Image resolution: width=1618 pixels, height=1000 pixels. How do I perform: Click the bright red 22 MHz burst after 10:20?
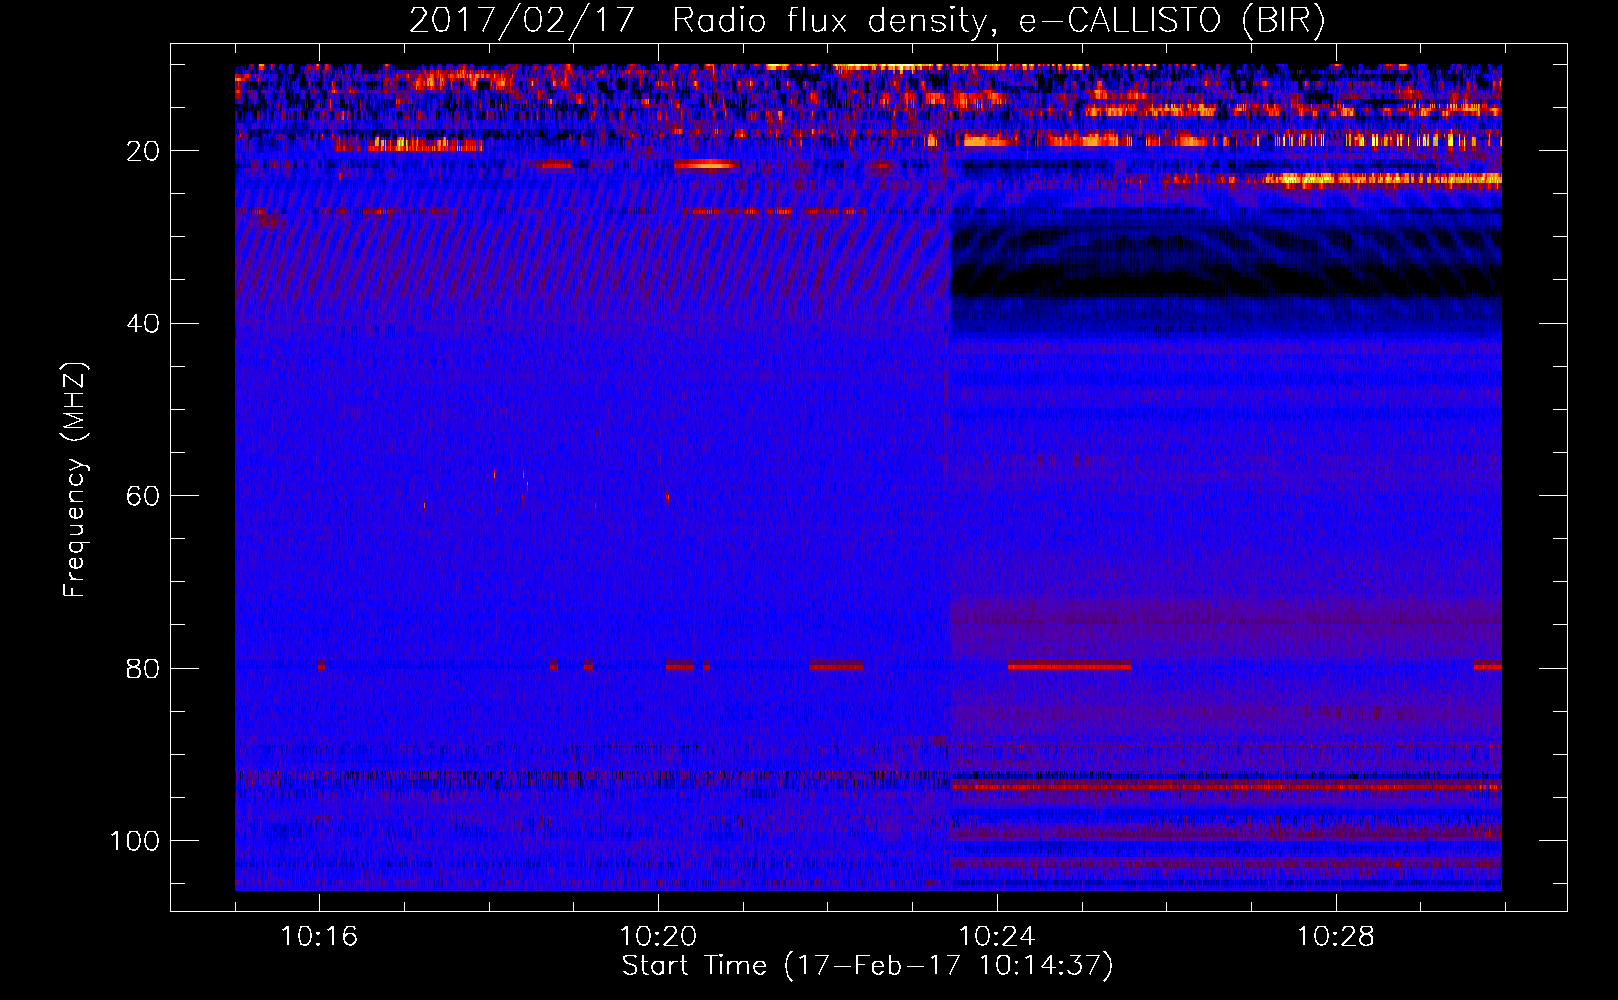point(706,165)
